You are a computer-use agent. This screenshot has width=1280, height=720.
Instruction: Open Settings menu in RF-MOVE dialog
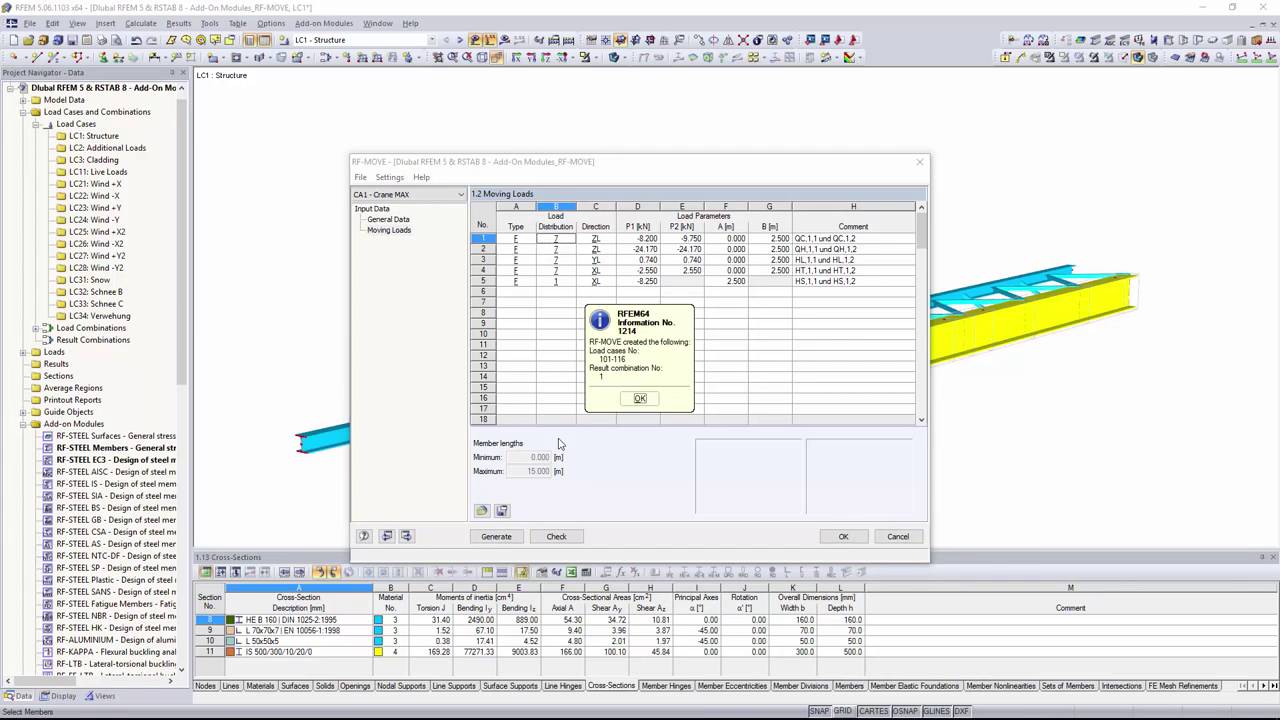389,177
